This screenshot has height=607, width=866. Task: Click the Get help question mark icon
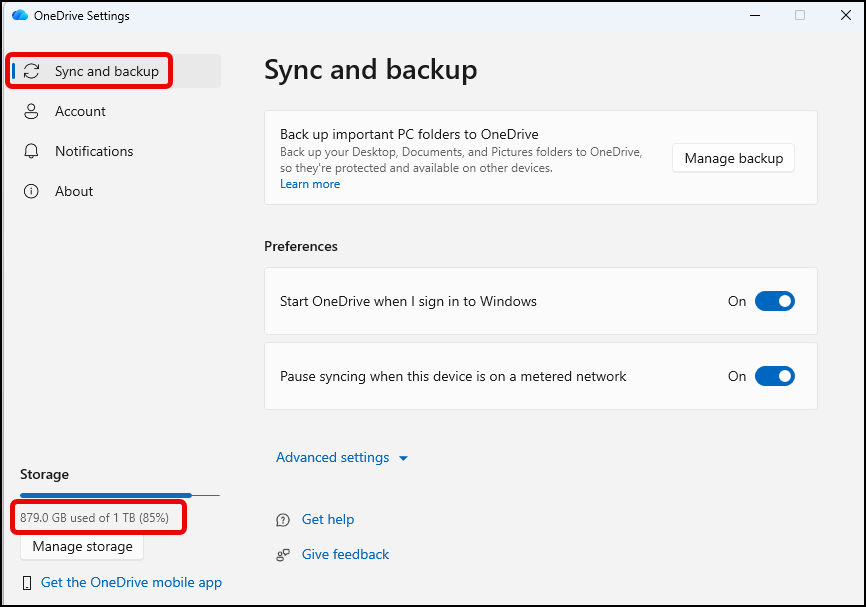coord(283,520)
